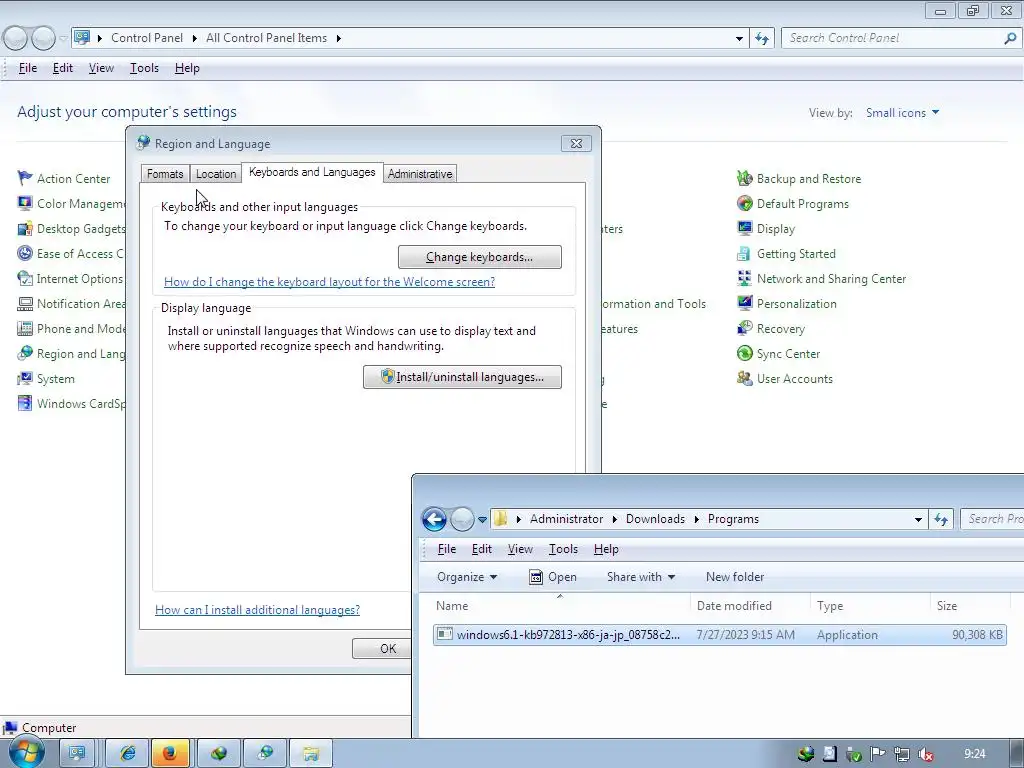Sort by Date modified column header
Image resolution: width=1024 pixels, height=768 pixels.
pos(750,605)
